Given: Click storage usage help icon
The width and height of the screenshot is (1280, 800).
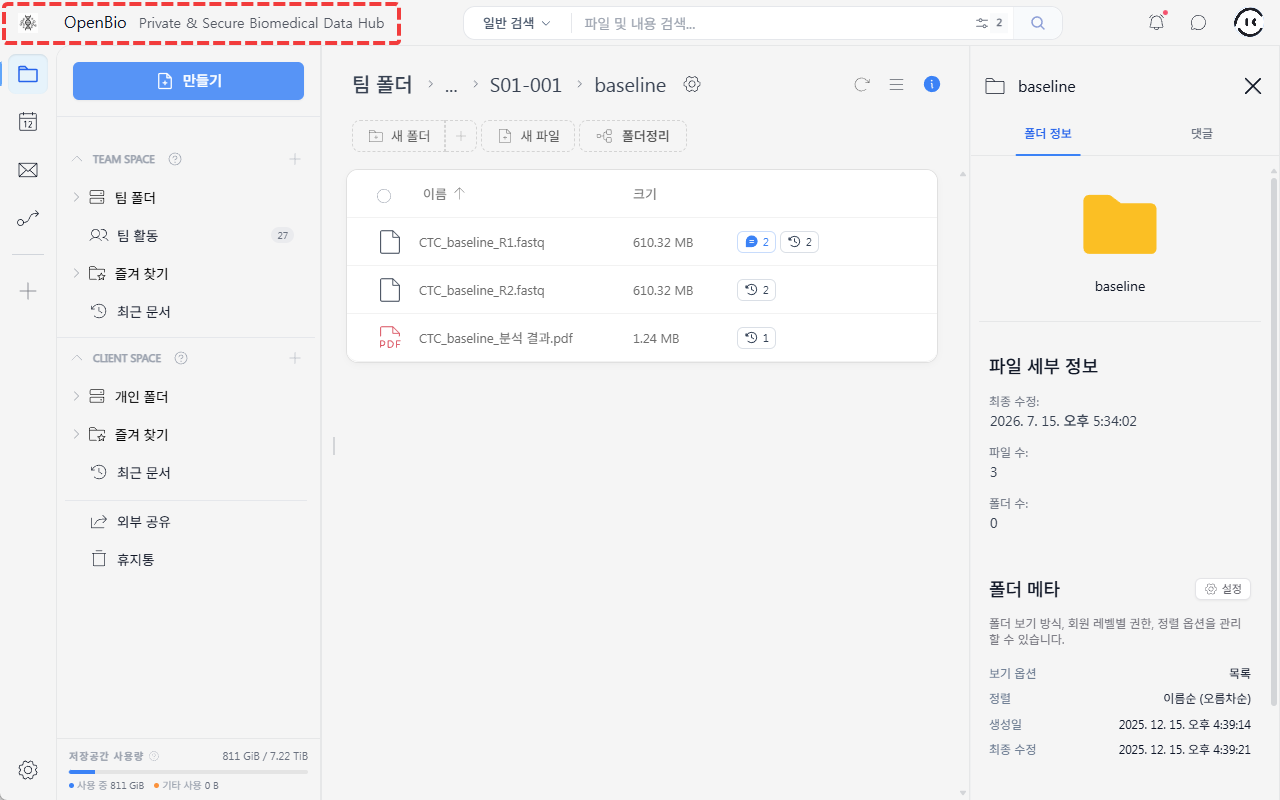Looking at the screenshot, I should point(154,756).
